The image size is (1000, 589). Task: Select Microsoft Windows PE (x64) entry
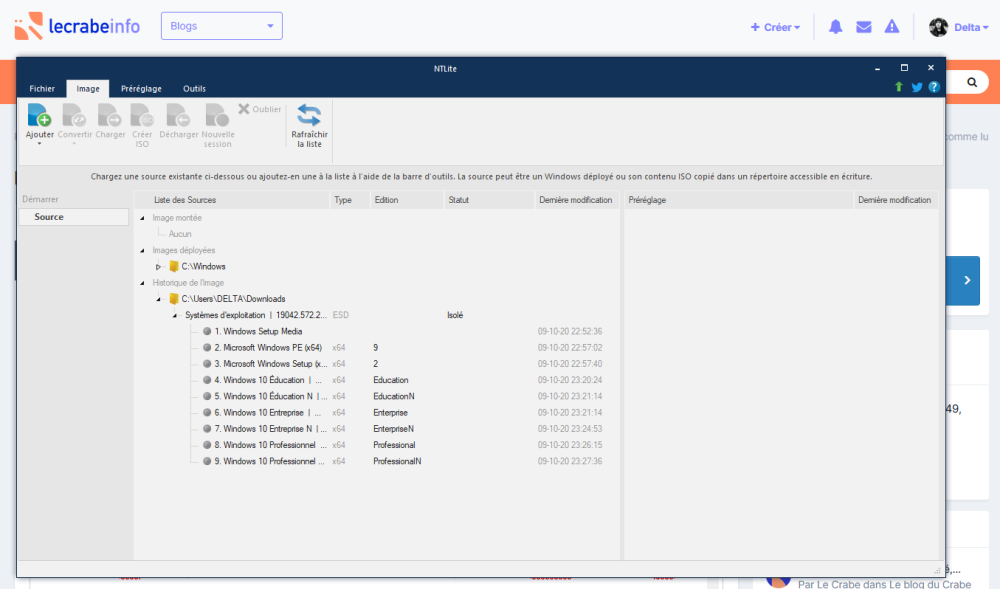point(267,348)
